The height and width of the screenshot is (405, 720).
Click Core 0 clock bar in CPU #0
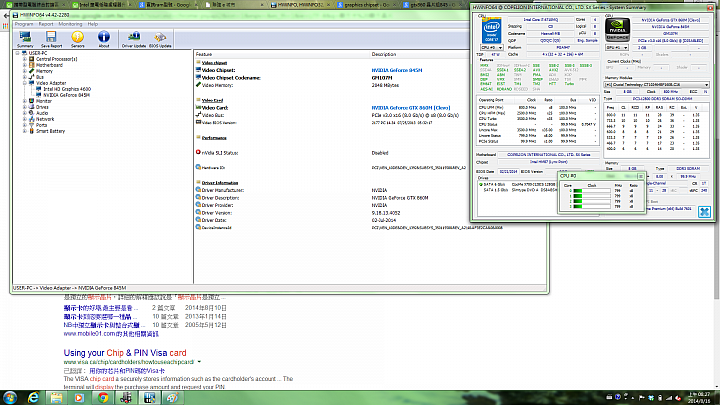(x=592, y=191)
